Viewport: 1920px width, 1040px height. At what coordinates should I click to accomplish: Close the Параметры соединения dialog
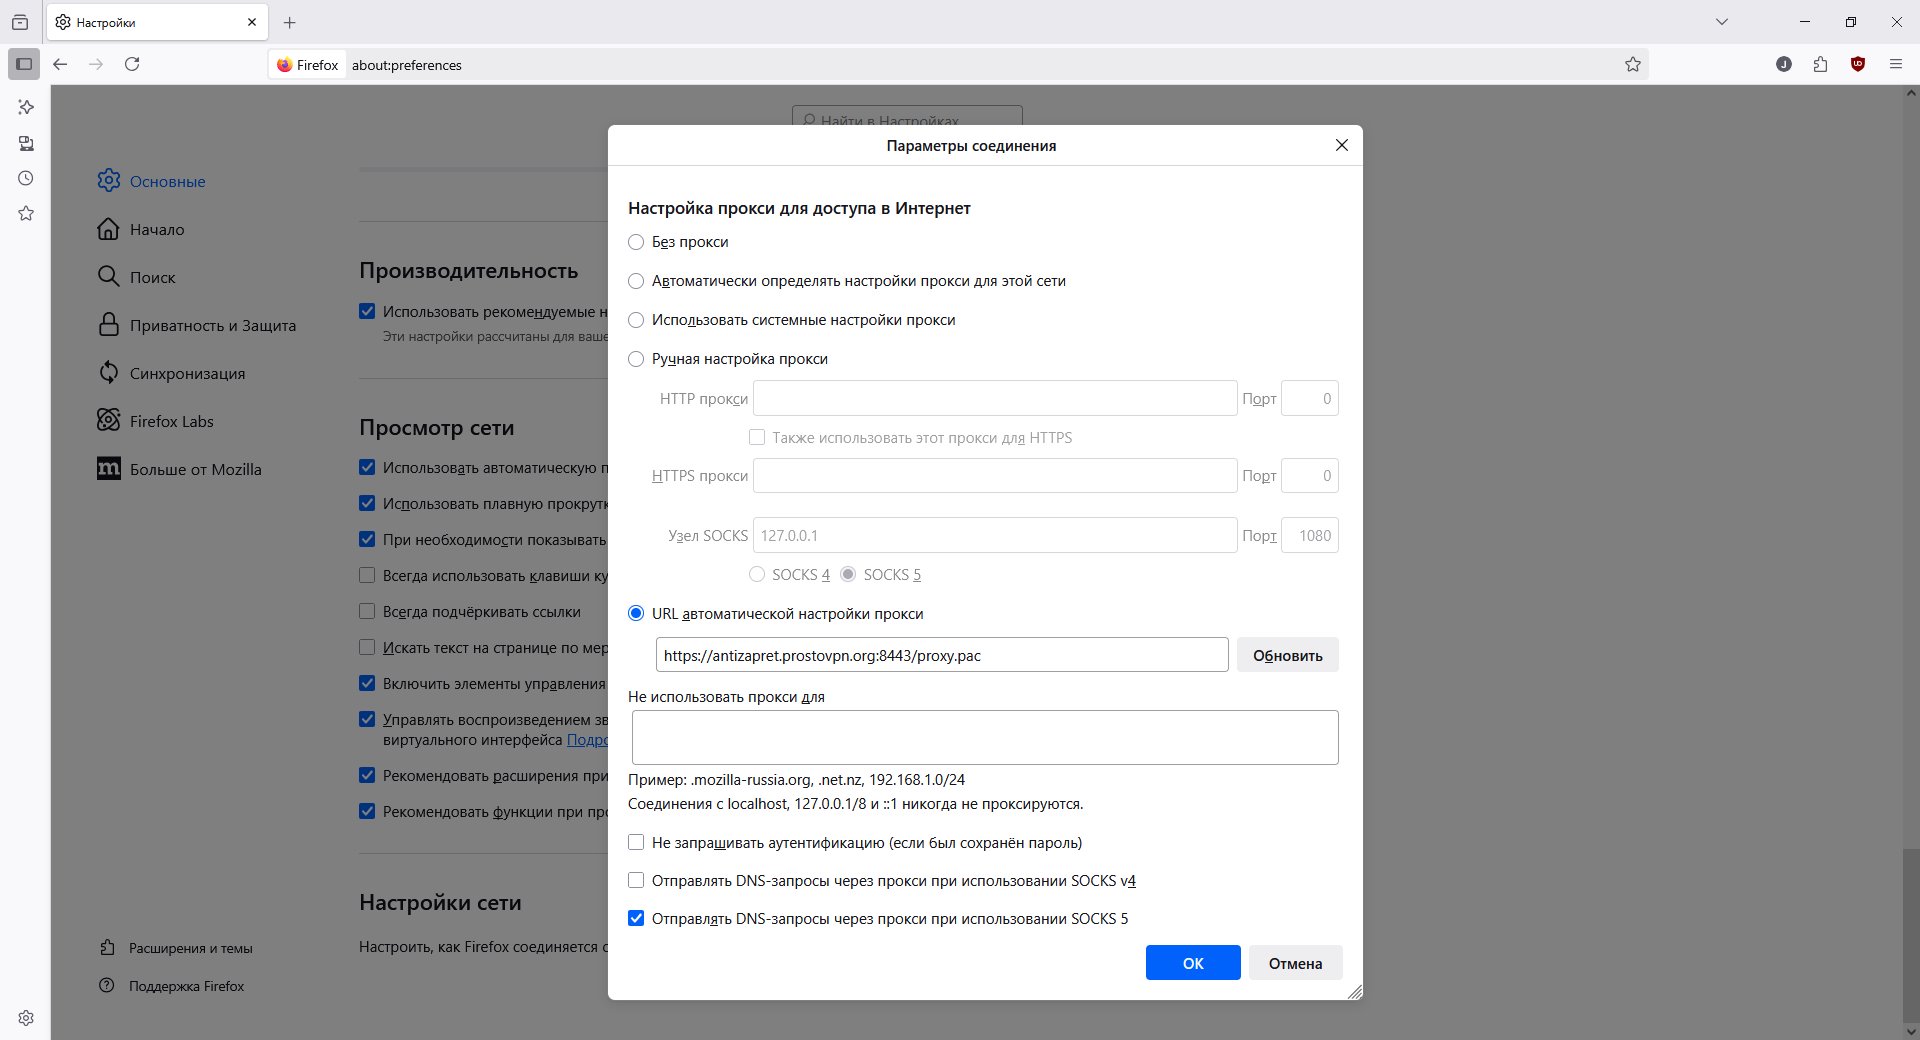(x=1342, y=145)
